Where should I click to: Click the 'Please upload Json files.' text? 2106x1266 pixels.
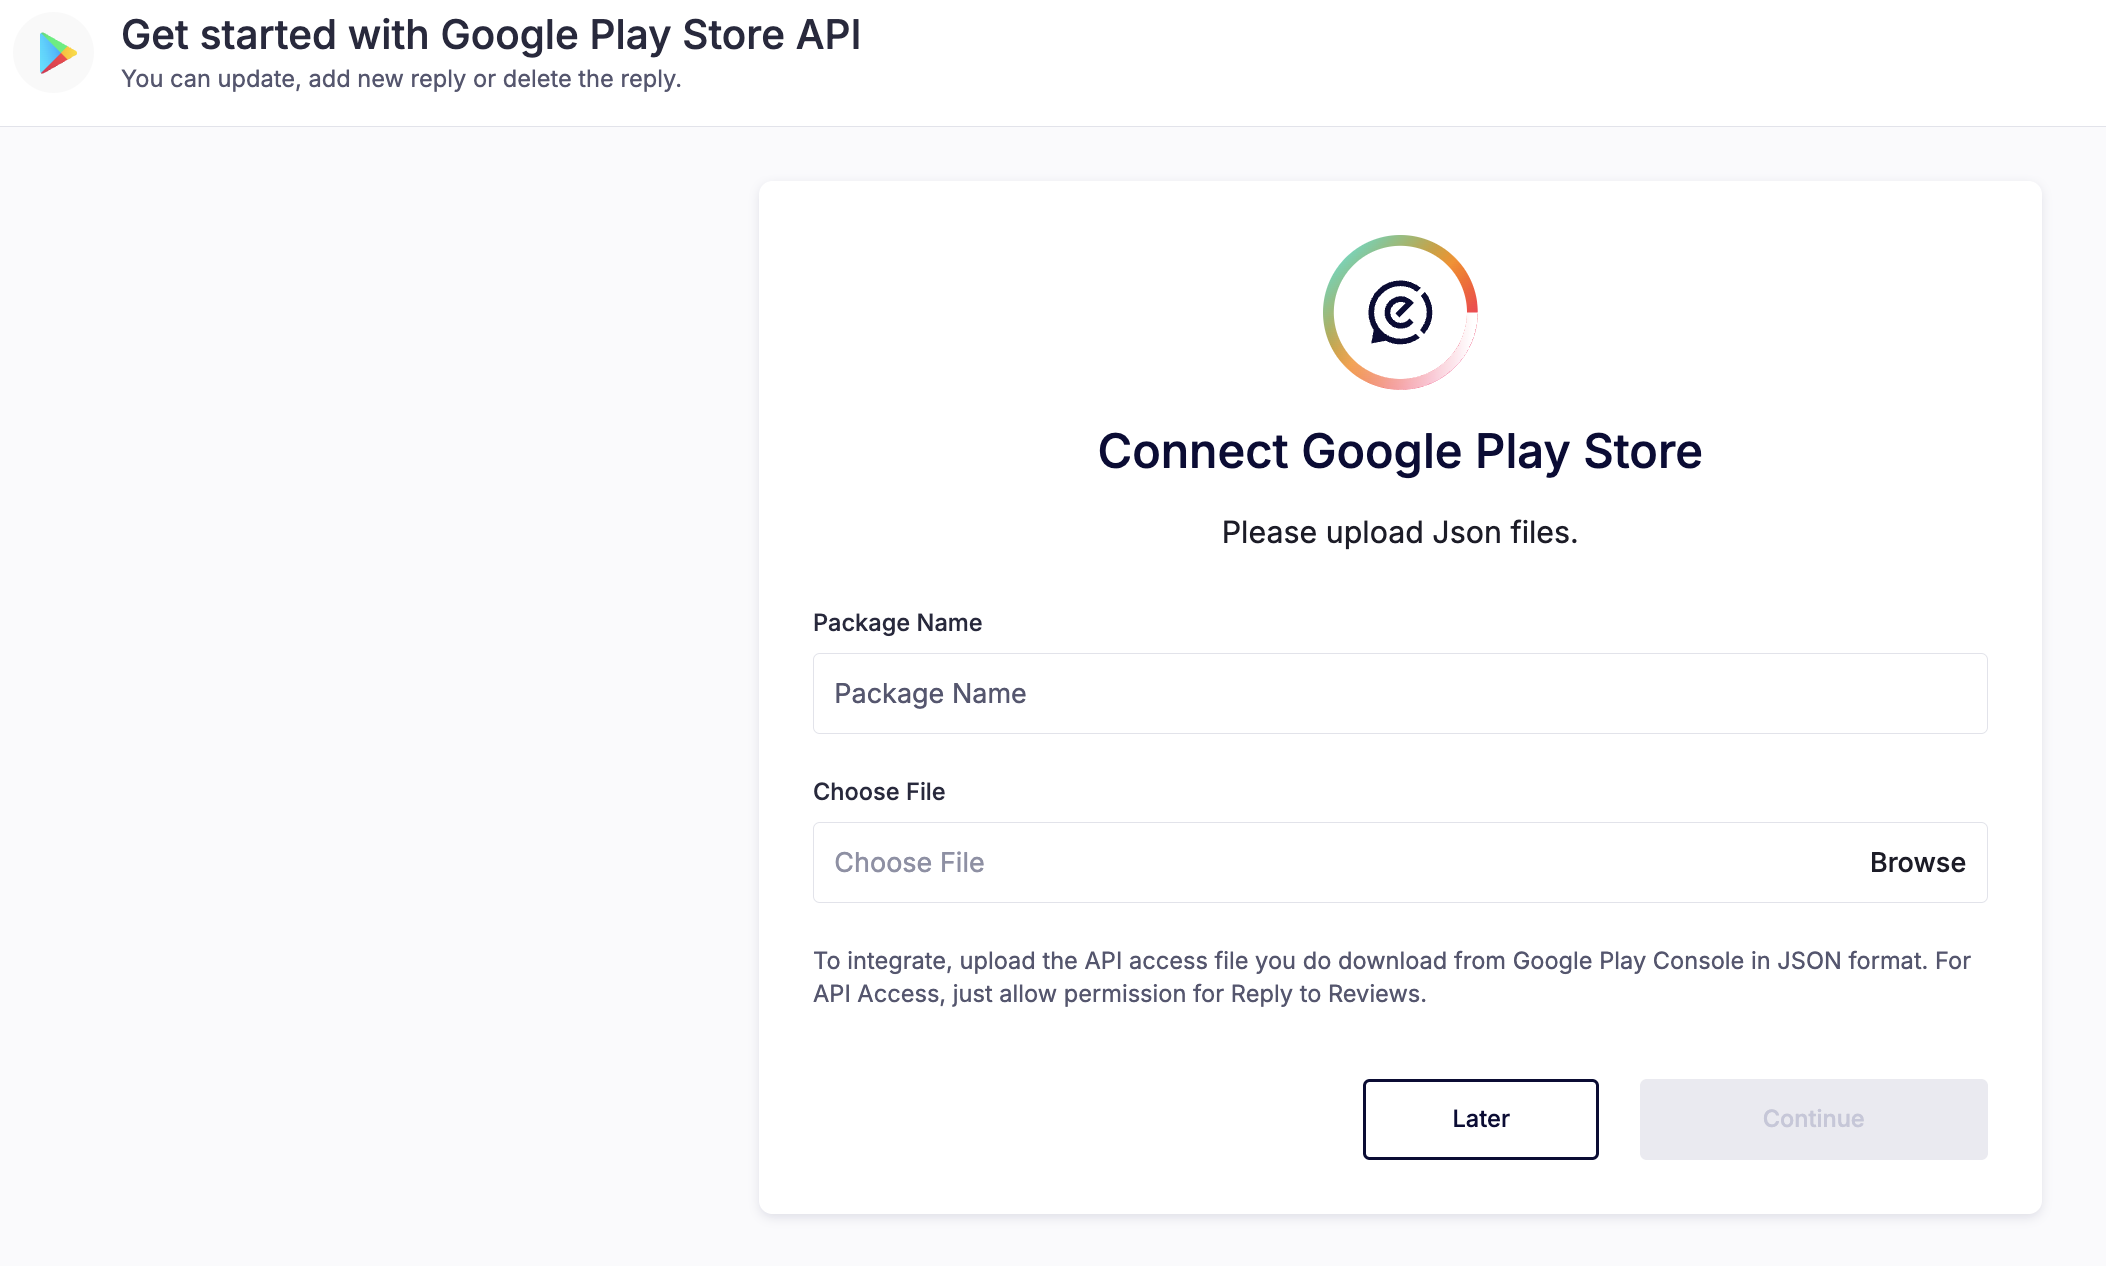click(1399, 533)
